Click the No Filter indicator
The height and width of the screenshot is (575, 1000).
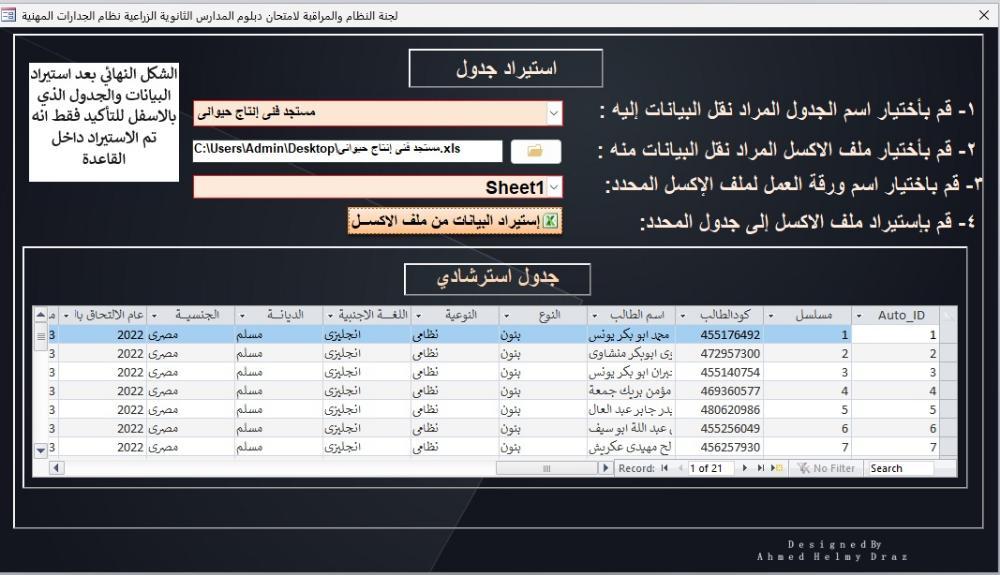point(826,468)
